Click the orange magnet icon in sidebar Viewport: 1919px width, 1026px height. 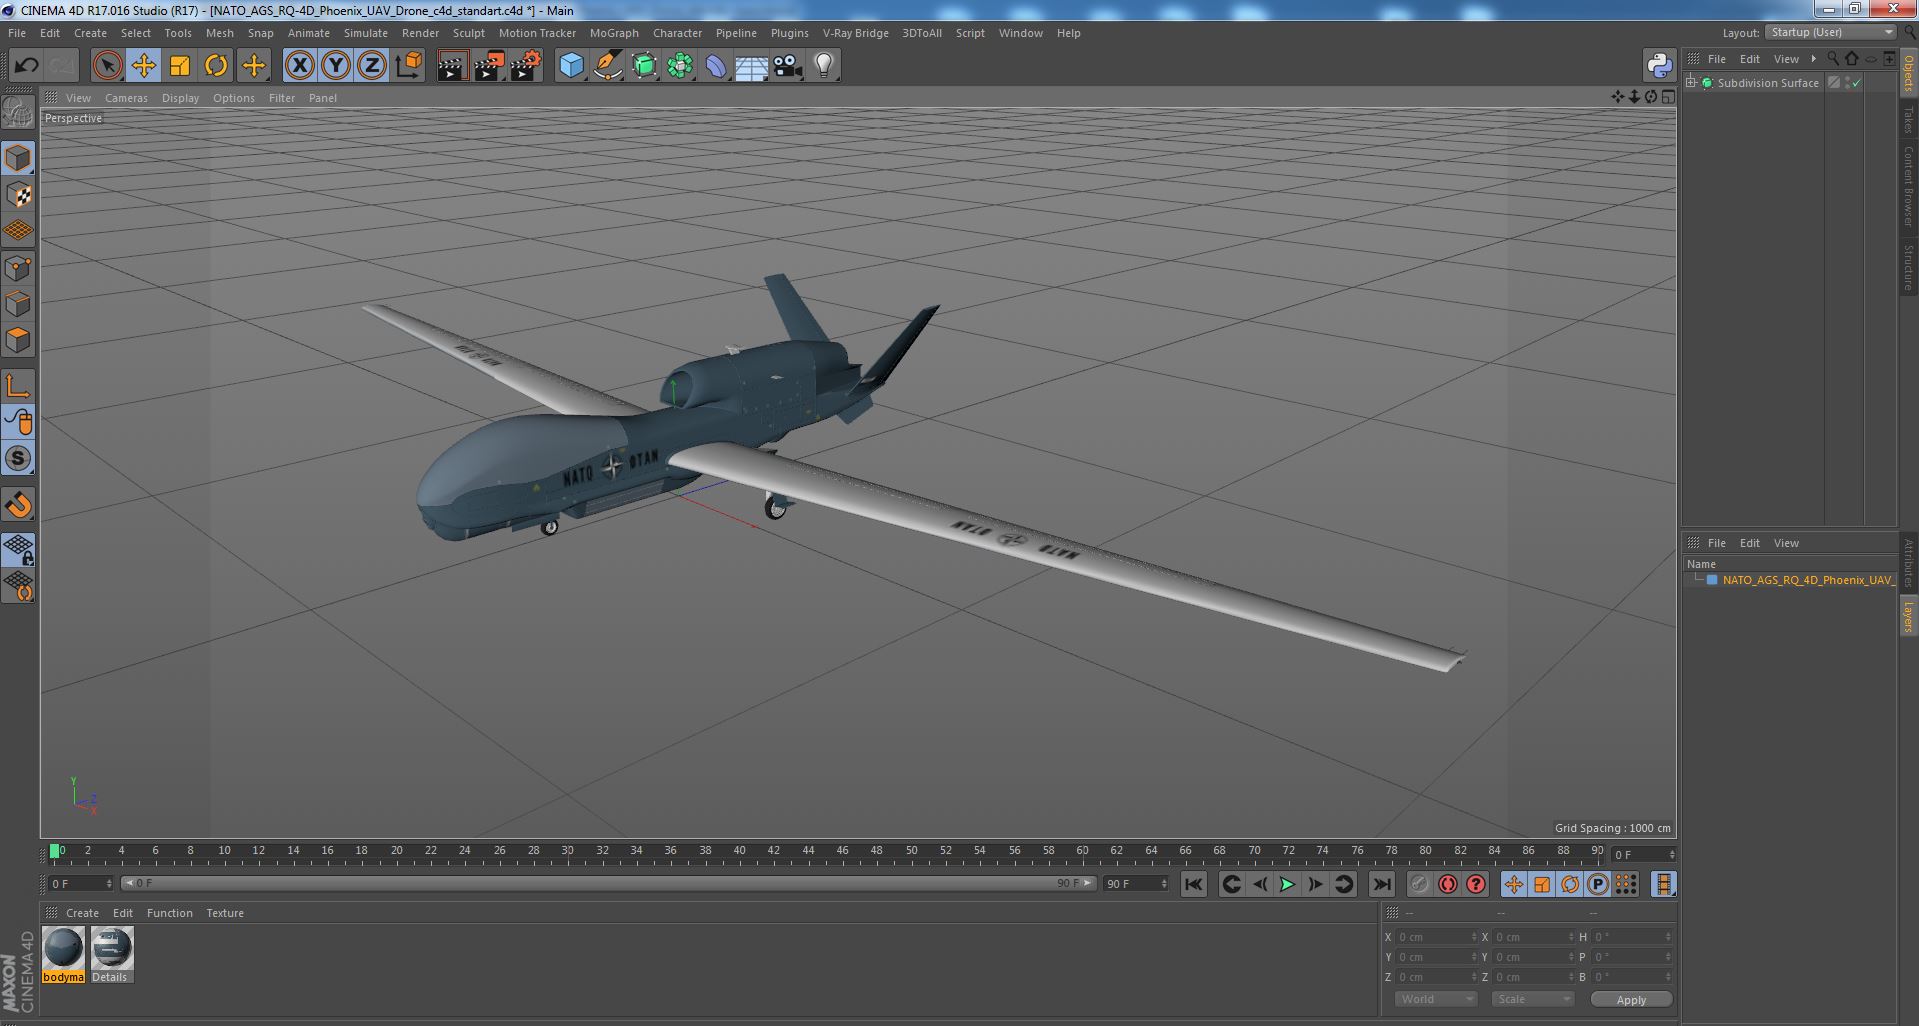18,505
